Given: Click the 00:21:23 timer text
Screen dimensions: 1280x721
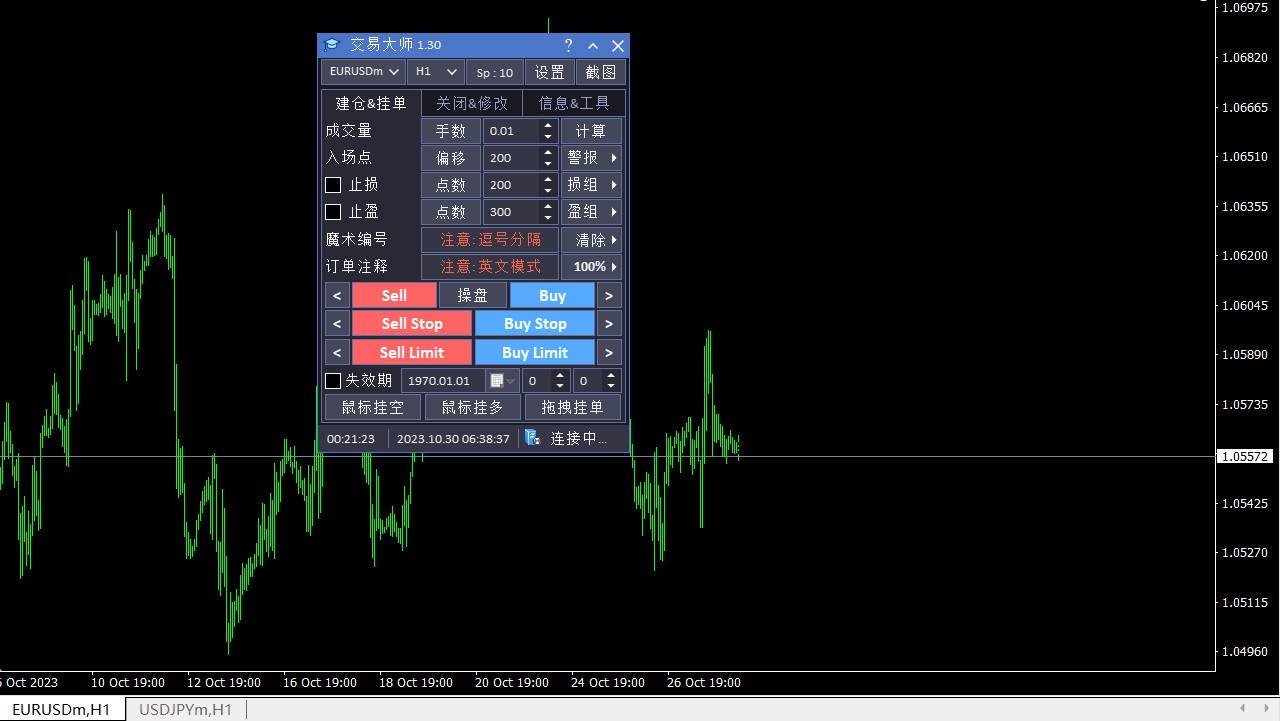Looking at the screenshot, I should pyautogui.click(x=351, y=439).
